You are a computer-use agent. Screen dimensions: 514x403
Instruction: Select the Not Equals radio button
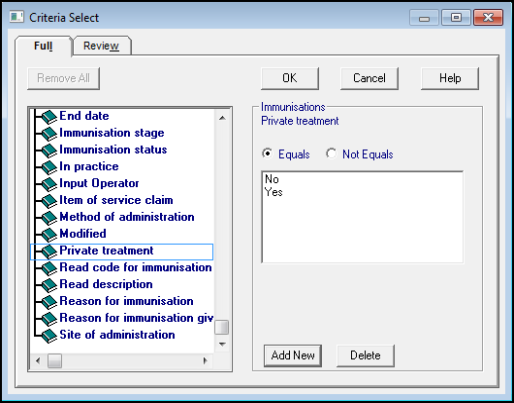tap(331, 154)
